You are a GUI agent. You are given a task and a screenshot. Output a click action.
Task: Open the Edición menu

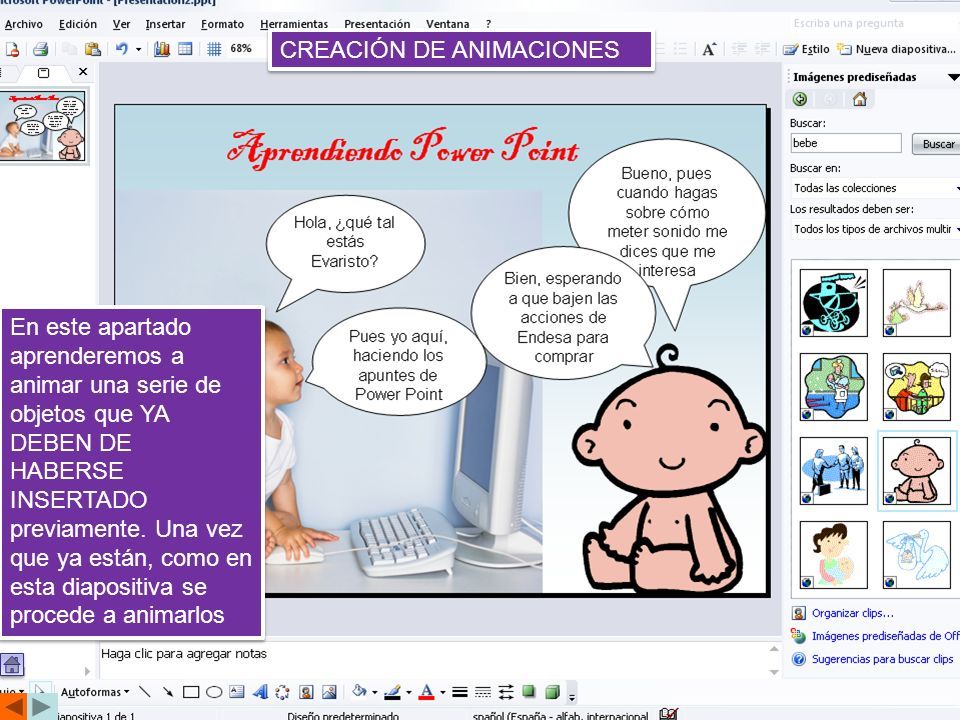click(78, 24)
